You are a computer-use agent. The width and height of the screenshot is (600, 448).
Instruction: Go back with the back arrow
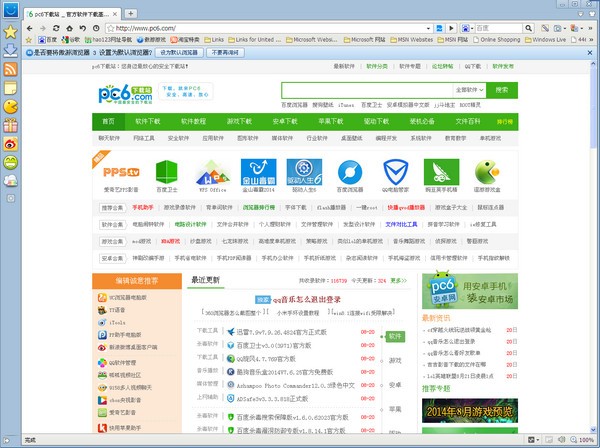(29, 28)
